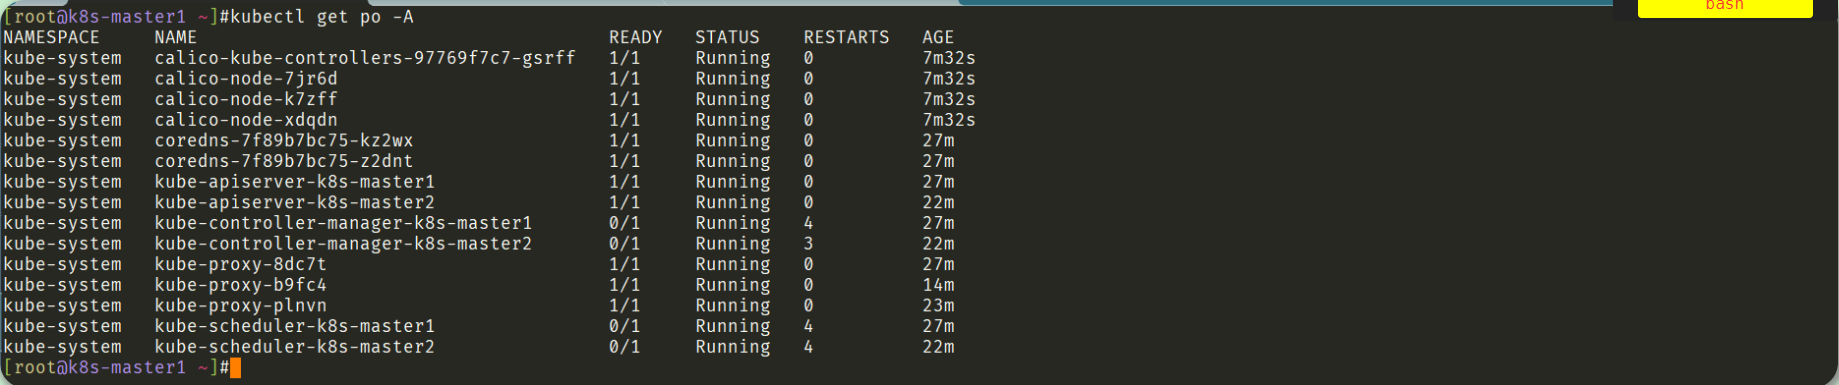Screen dimensions: 1839x385
Task: Click pod name kube-scheduler-k8s-master2
Action: [295, 347]
